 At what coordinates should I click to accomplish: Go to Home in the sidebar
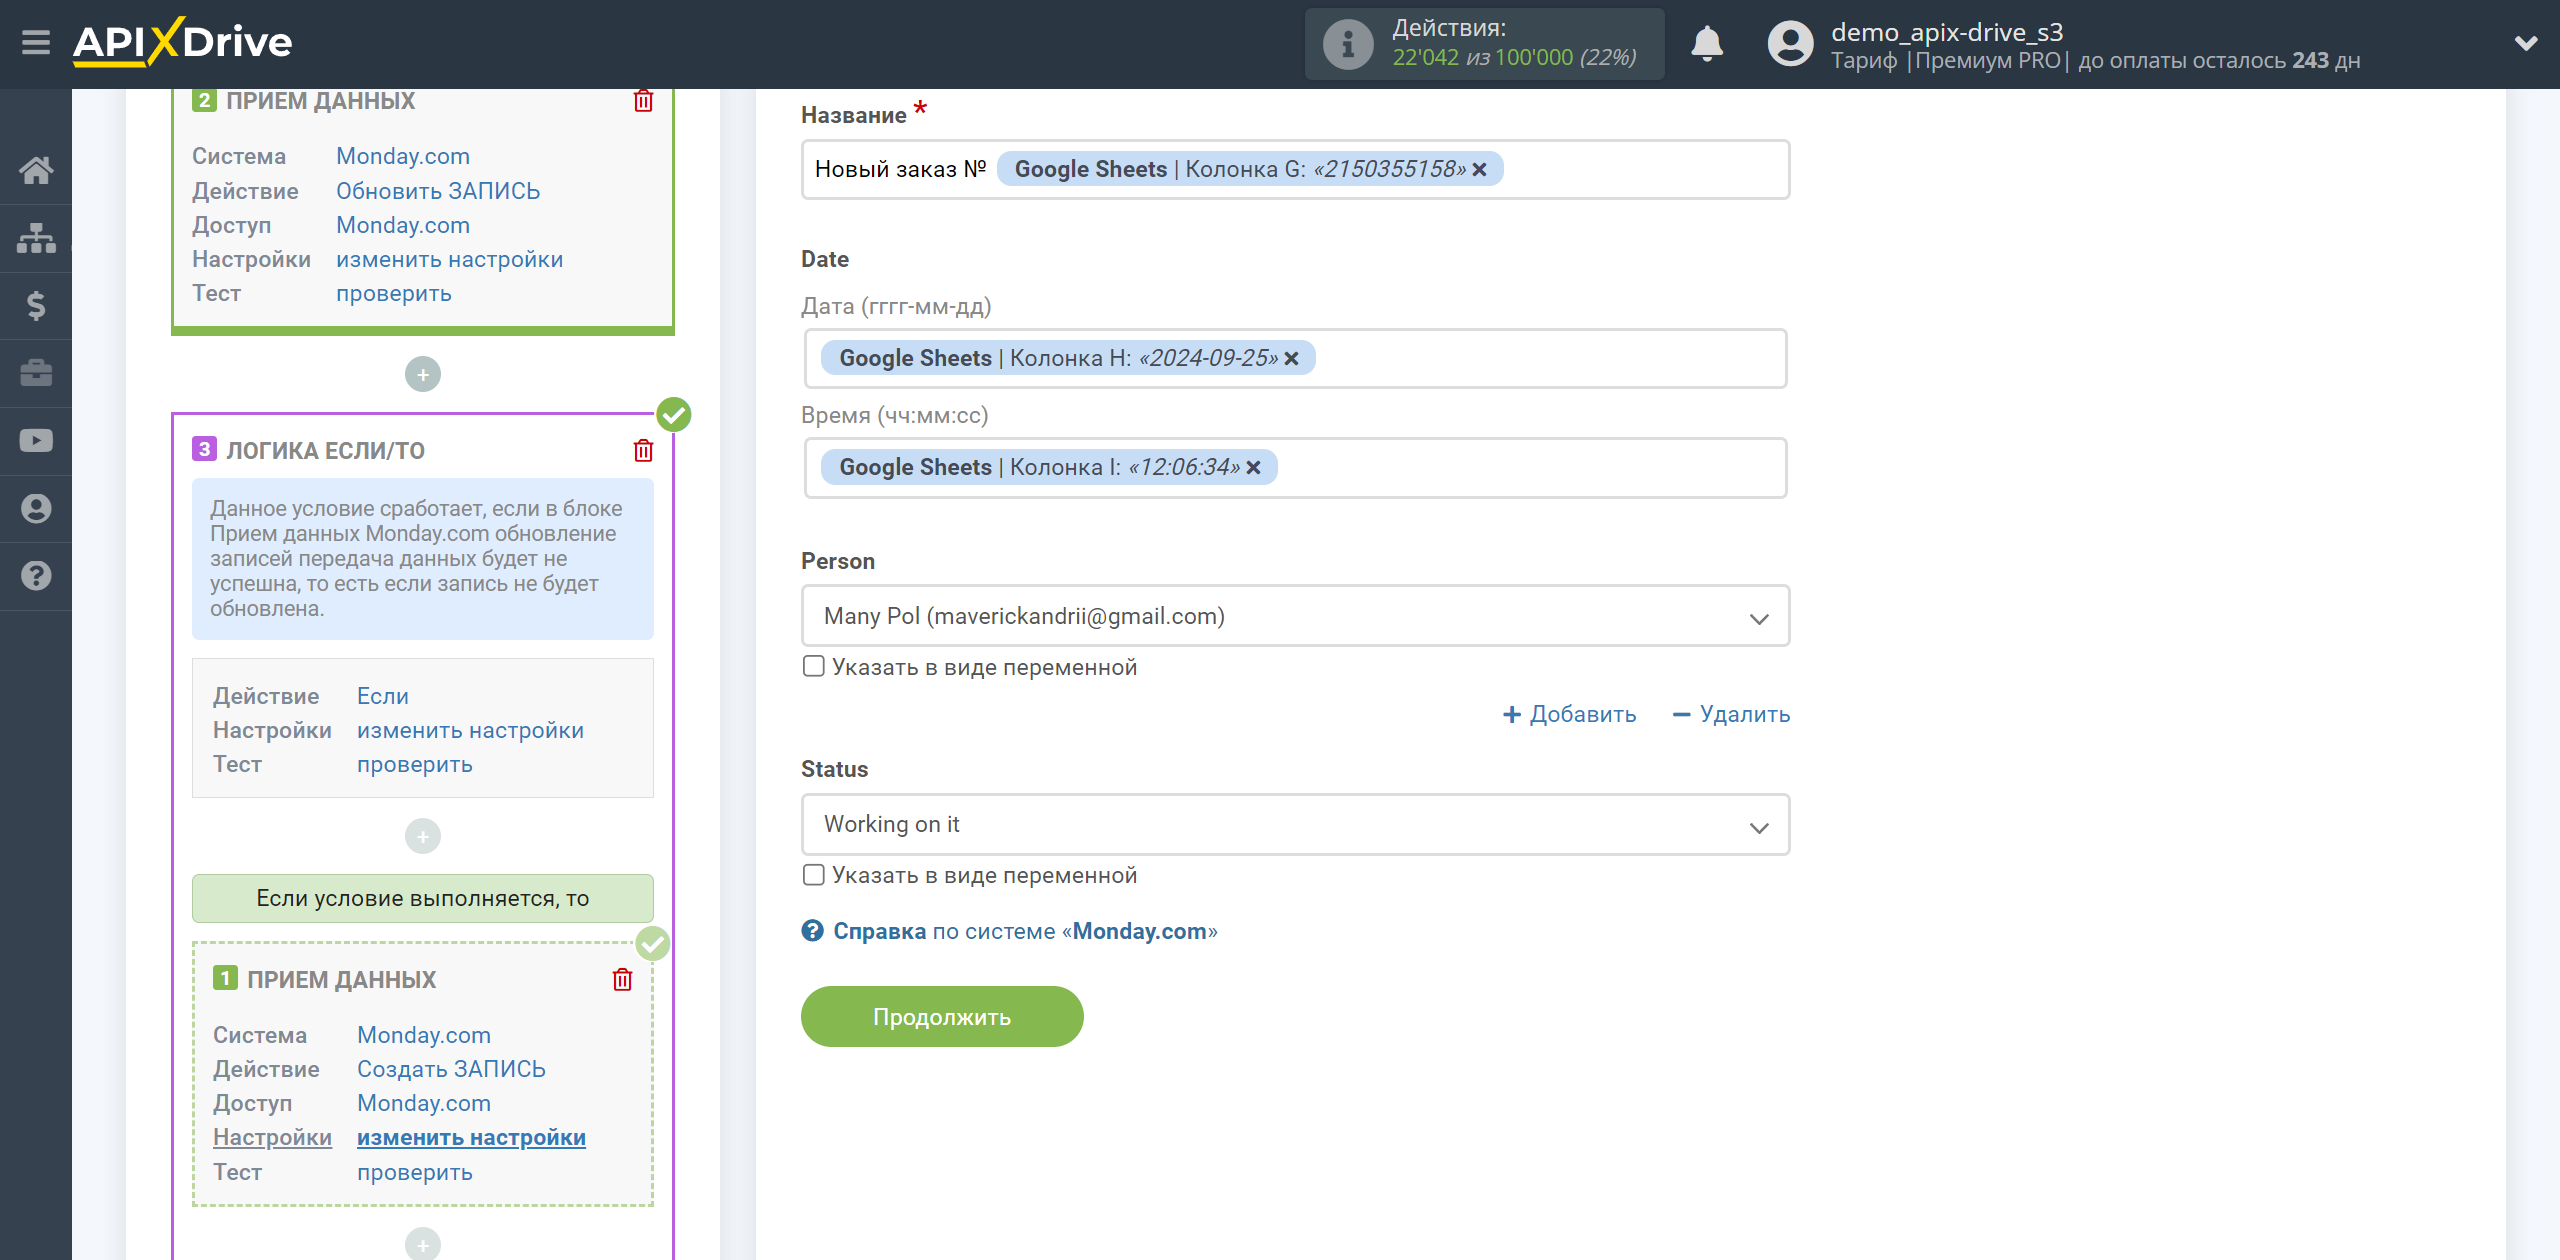click(x=36, y=170)
